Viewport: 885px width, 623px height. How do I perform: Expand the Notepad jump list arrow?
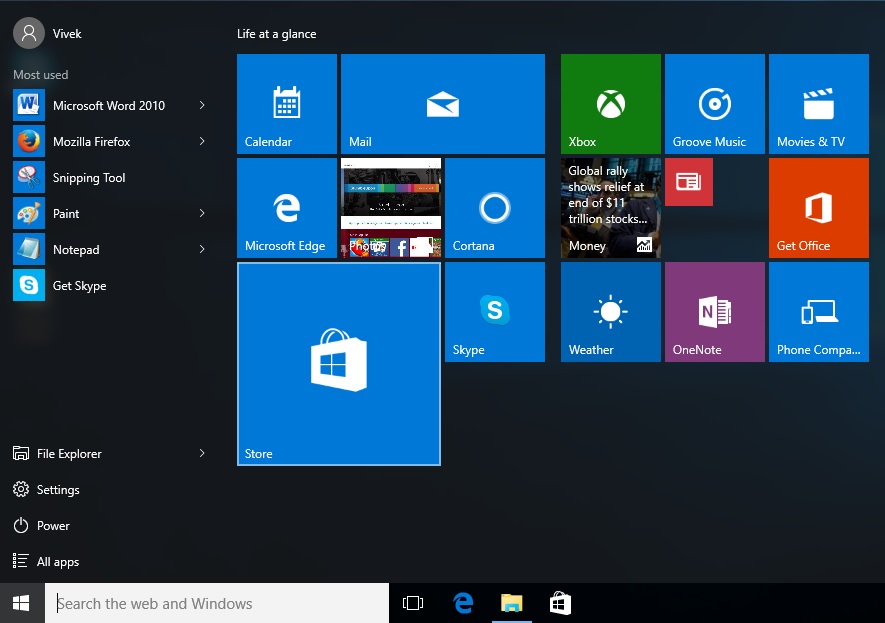202,249
